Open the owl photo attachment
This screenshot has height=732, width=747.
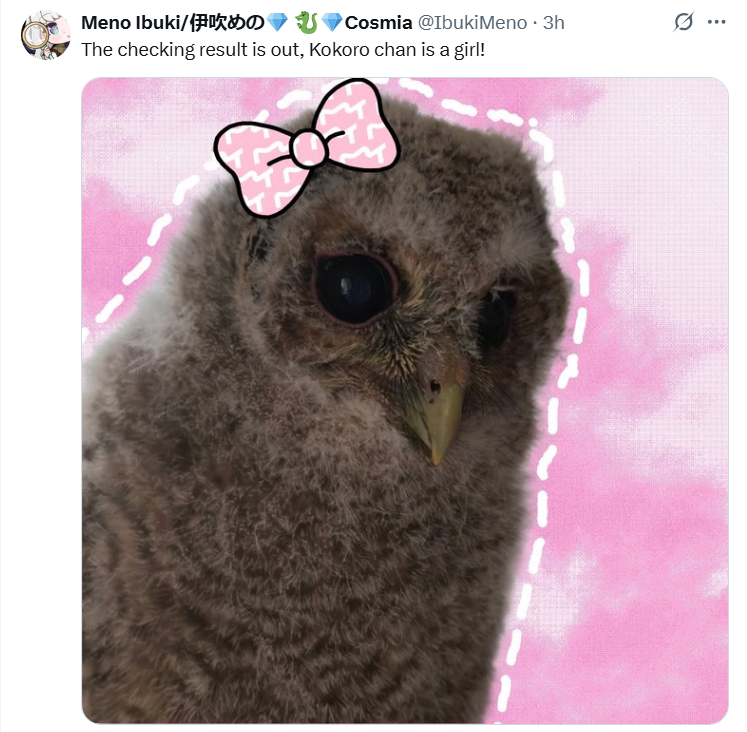pyautogui.click(x=405, y=401)
